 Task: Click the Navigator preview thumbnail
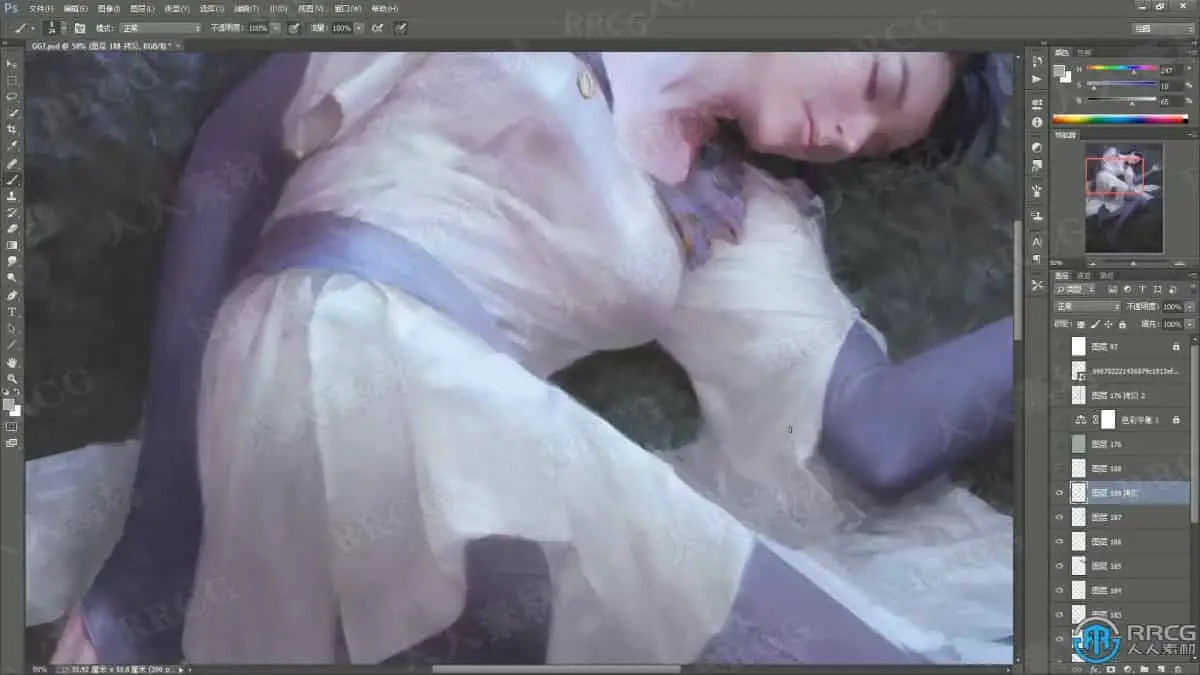1124,198
